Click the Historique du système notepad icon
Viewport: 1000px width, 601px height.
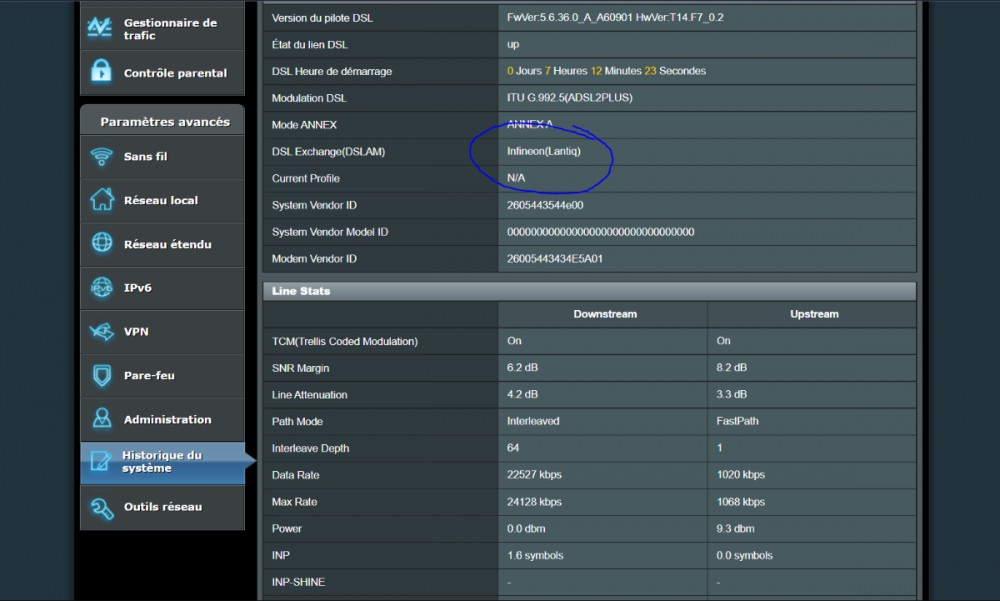click(101, 462)
